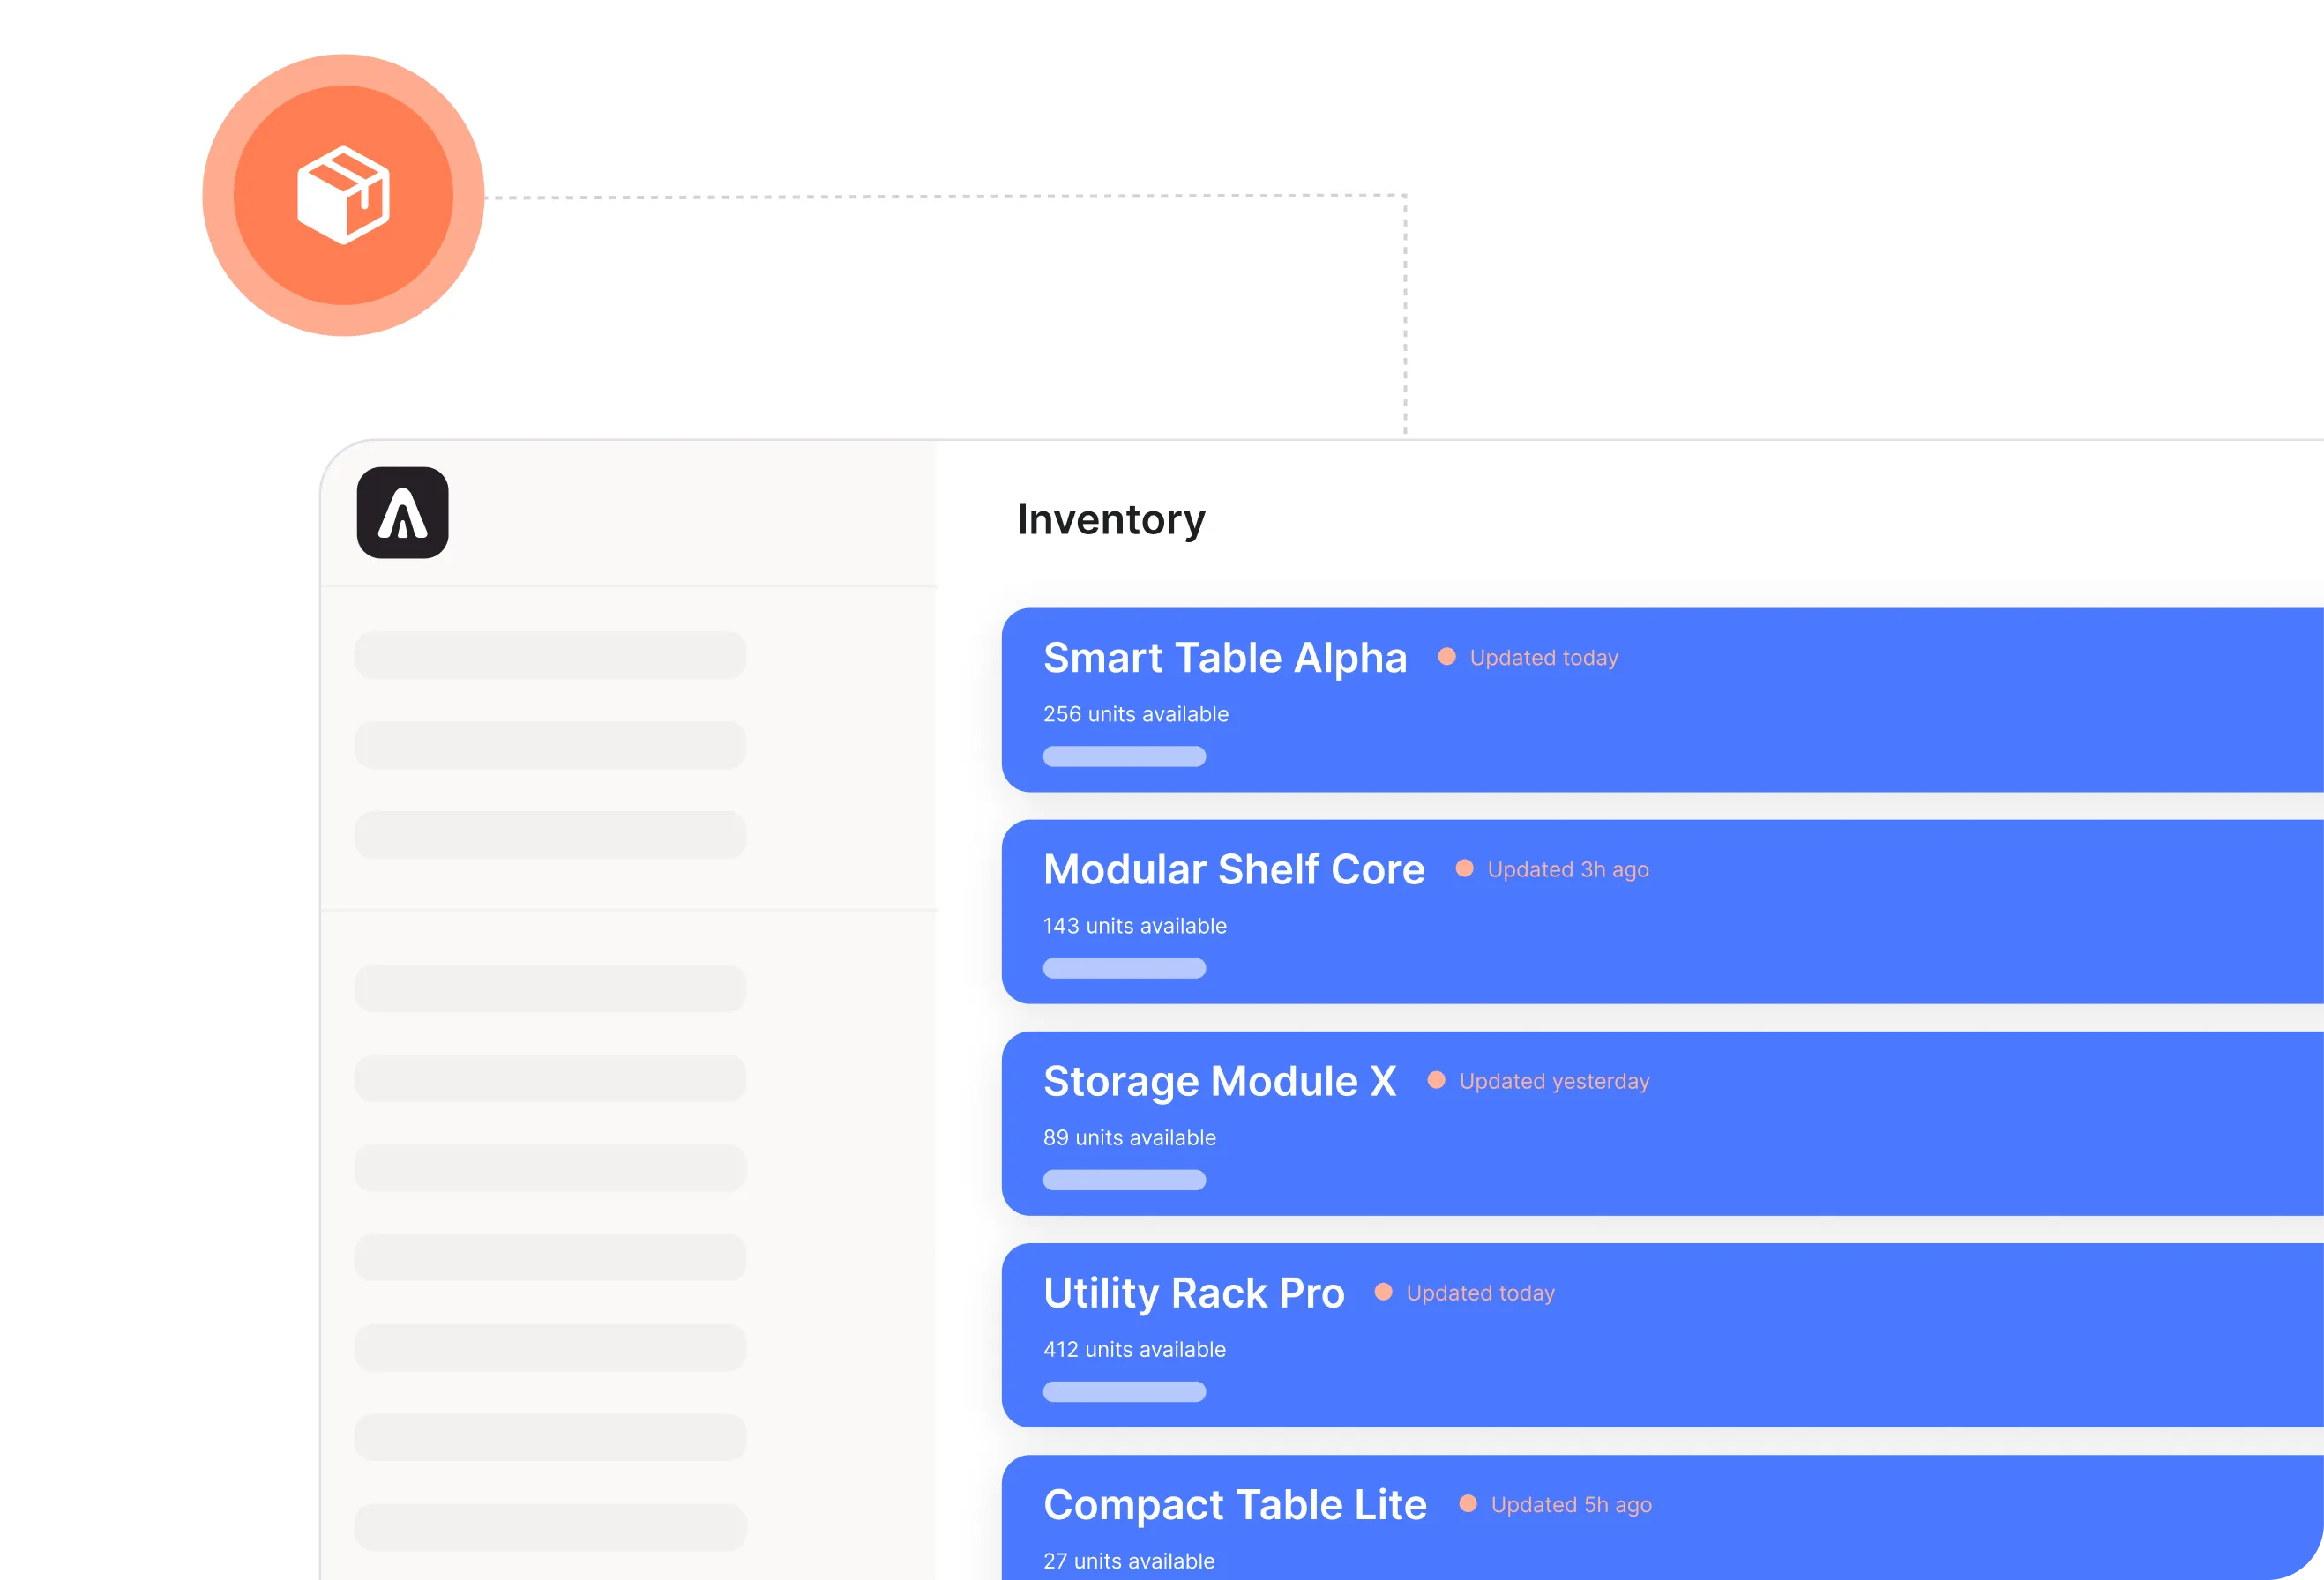Viewport: 2324px width, 1580px height.
Task: Click status dot beside Utility Rack Pro
Action: click(x=1383, y=1292)
